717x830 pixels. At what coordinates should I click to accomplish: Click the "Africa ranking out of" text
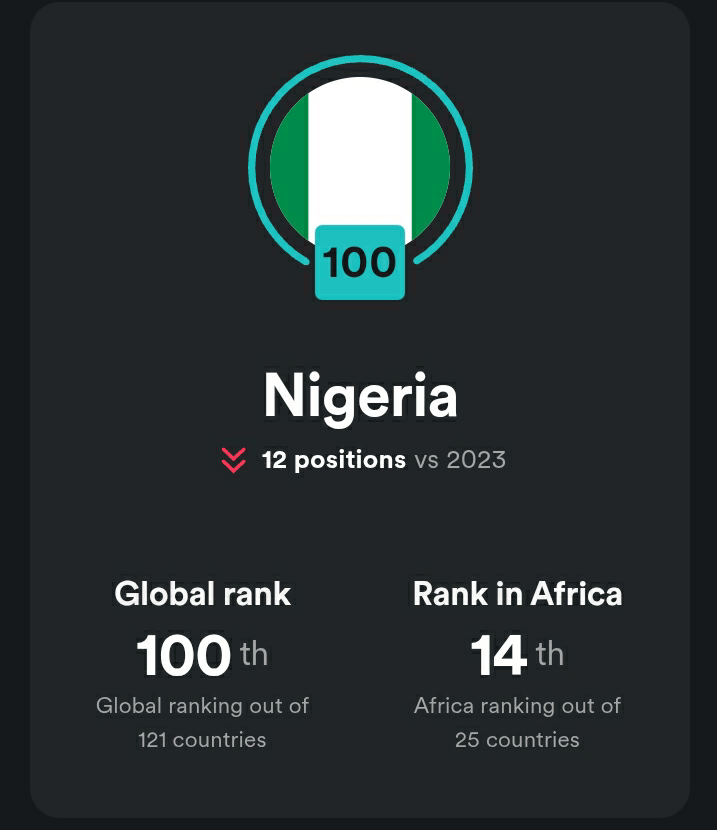[x=517, y=706]
